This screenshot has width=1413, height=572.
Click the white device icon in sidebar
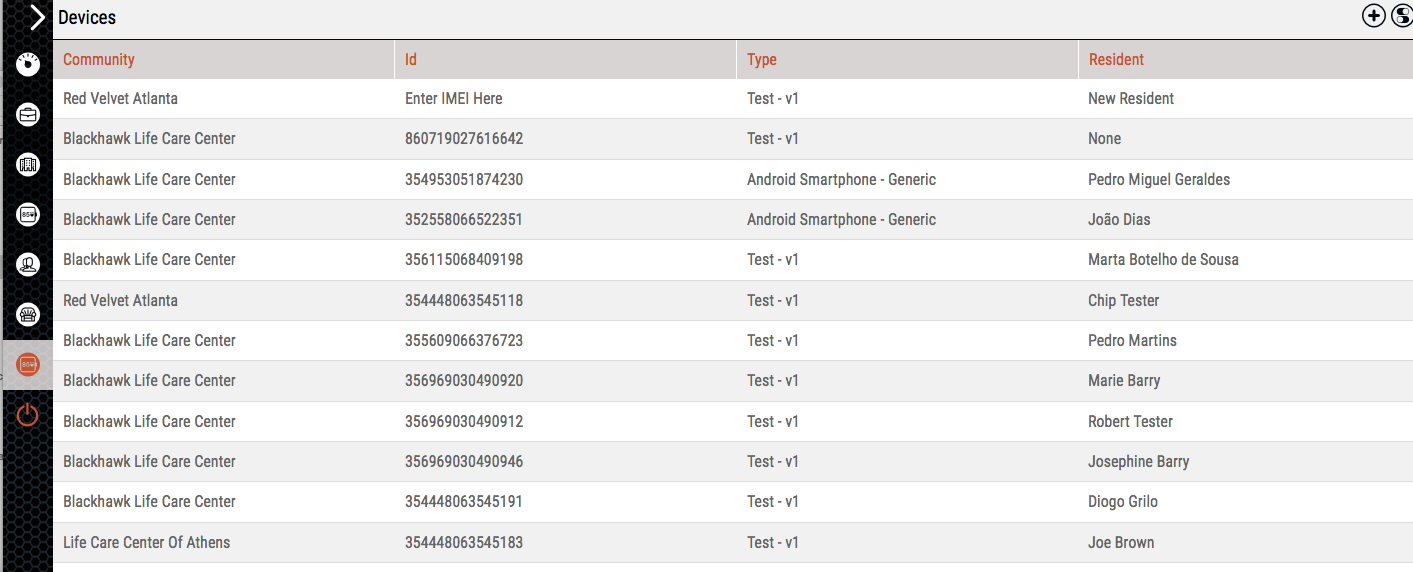point(28,214)
